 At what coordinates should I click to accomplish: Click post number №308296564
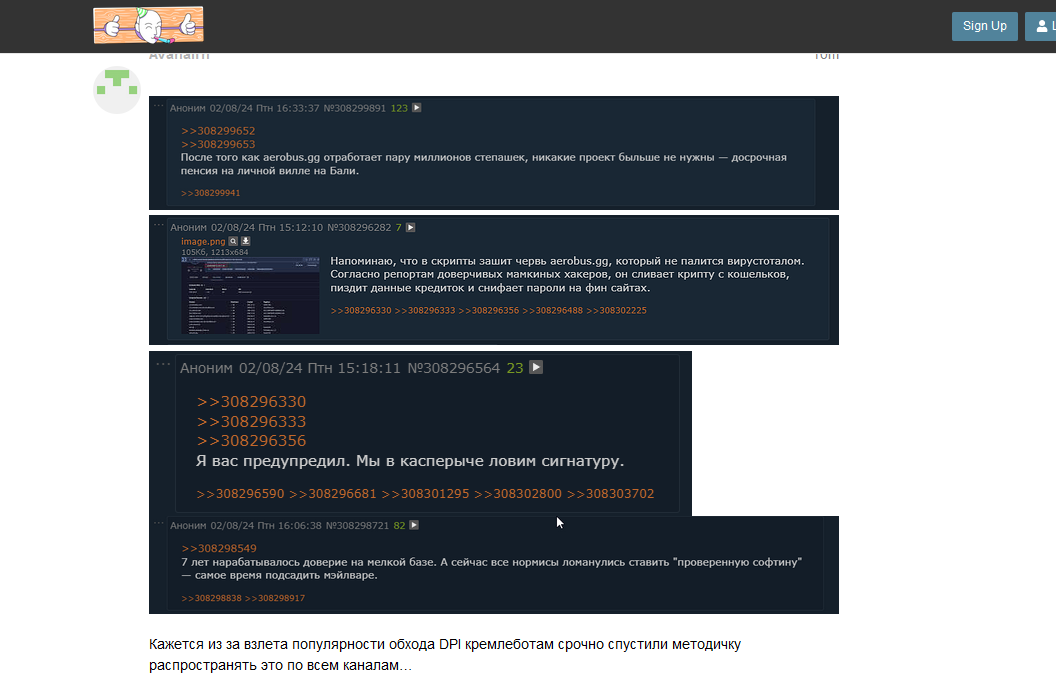tap(454, 368)
